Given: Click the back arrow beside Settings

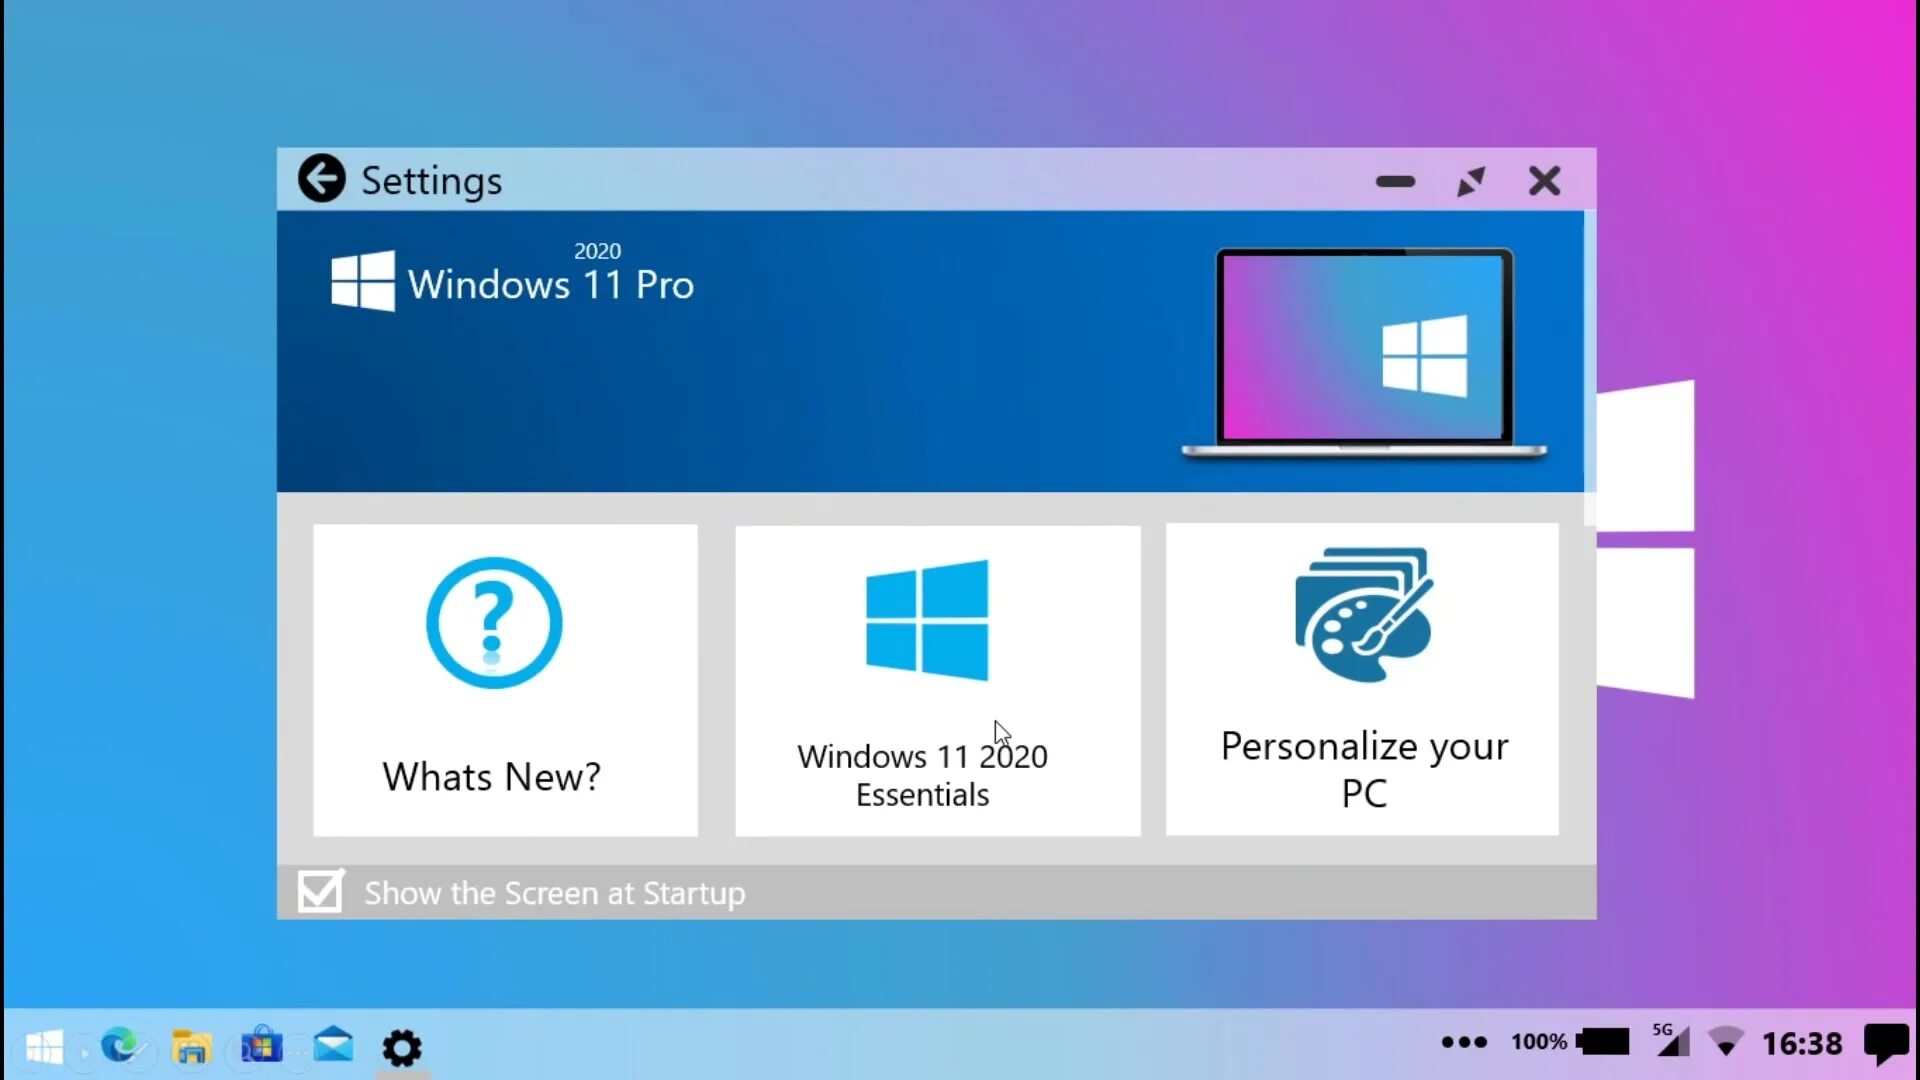Looking at the screenshot, I should tap(321, 179).
